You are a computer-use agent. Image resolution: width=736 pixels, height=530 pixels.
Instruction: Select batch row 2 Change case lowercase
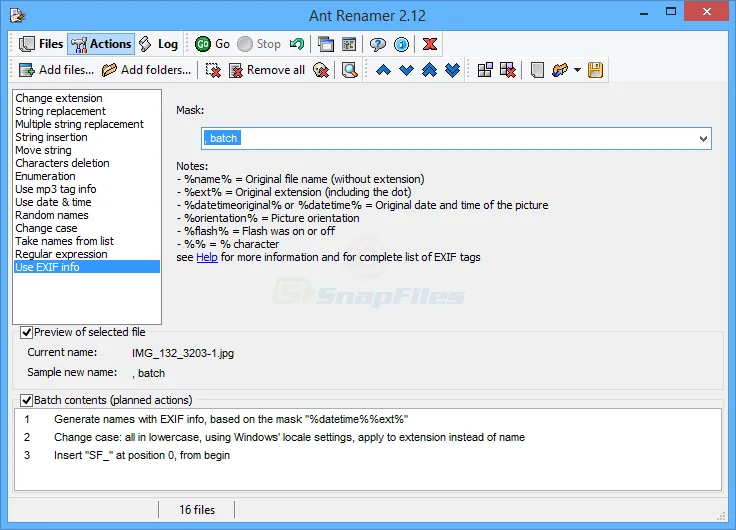point(368,437)
